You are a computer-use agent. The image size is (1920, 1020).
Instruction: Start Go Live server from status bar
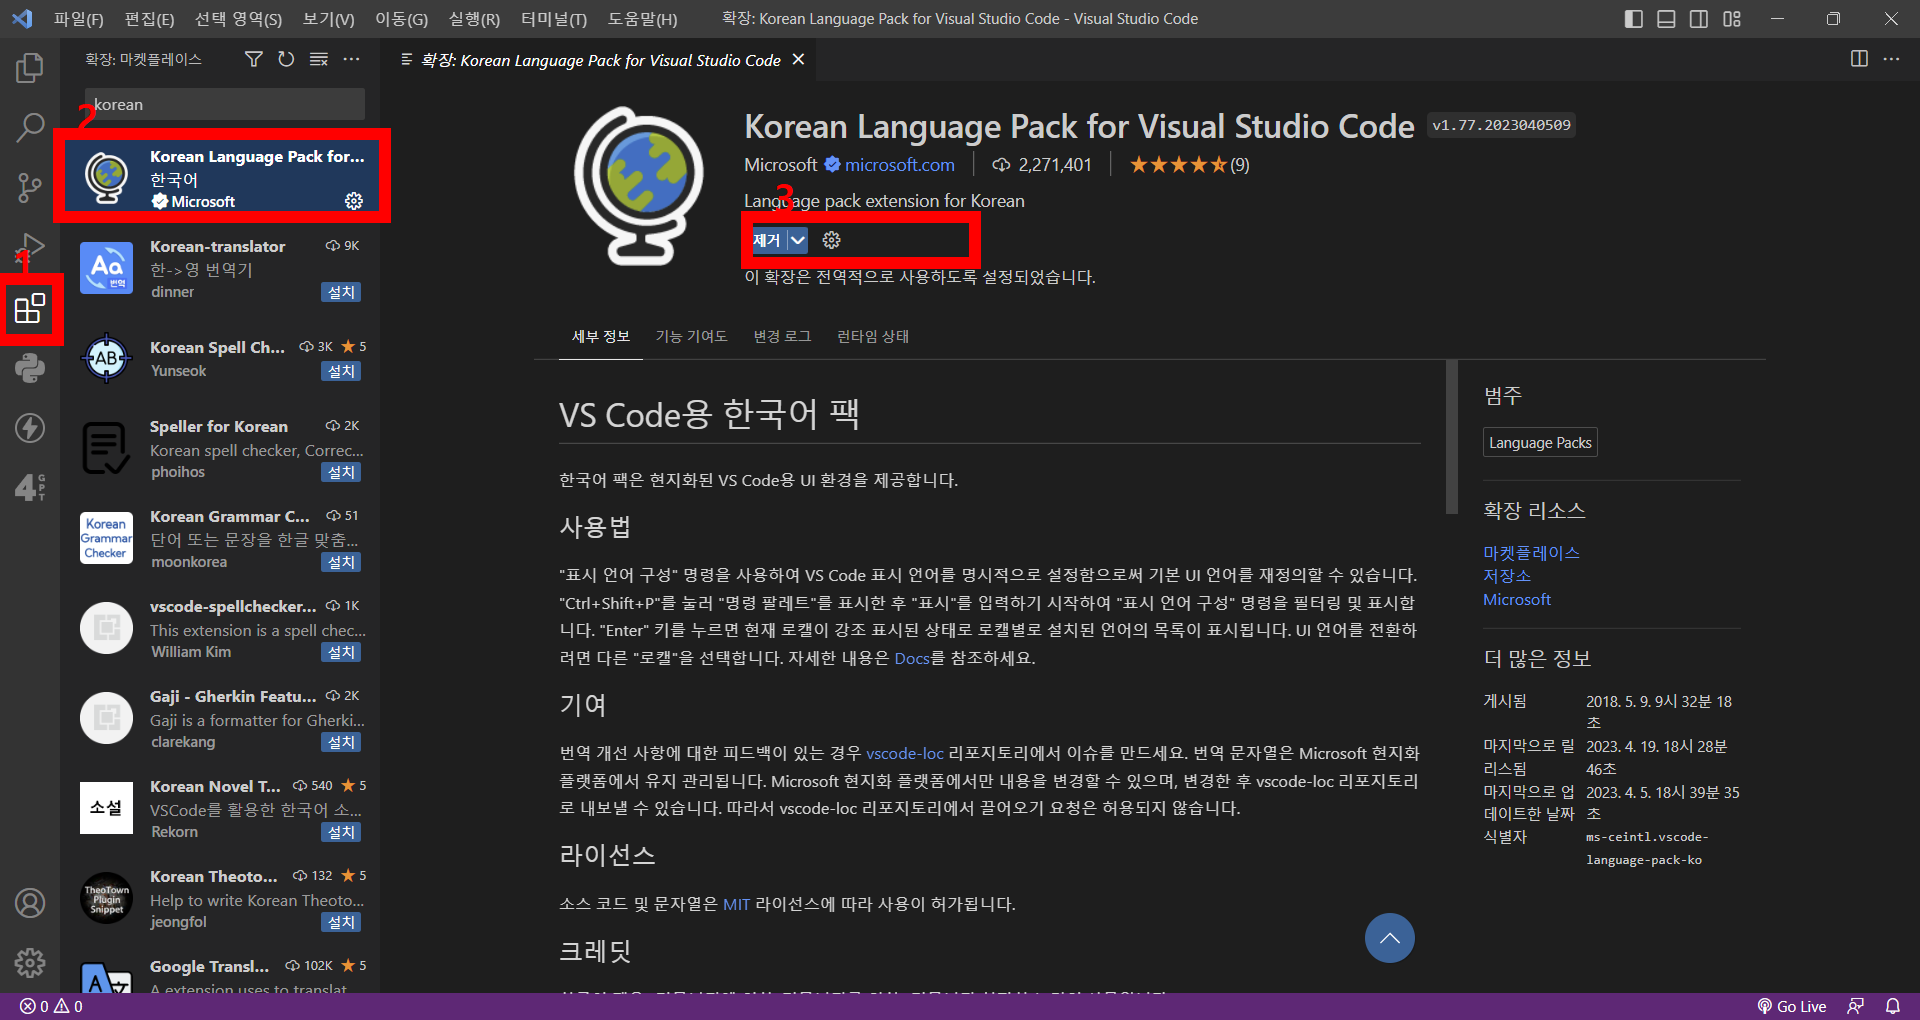pyautogui.click(x=1792, y=1006)
